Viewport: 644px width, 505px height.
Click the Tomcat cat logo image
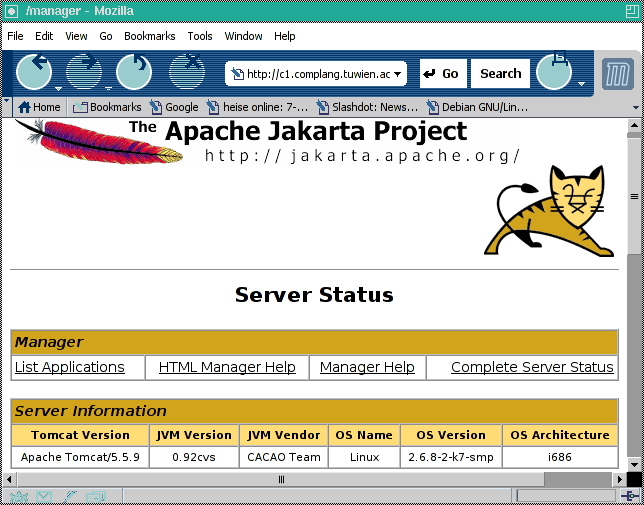[x=549, y=211]
